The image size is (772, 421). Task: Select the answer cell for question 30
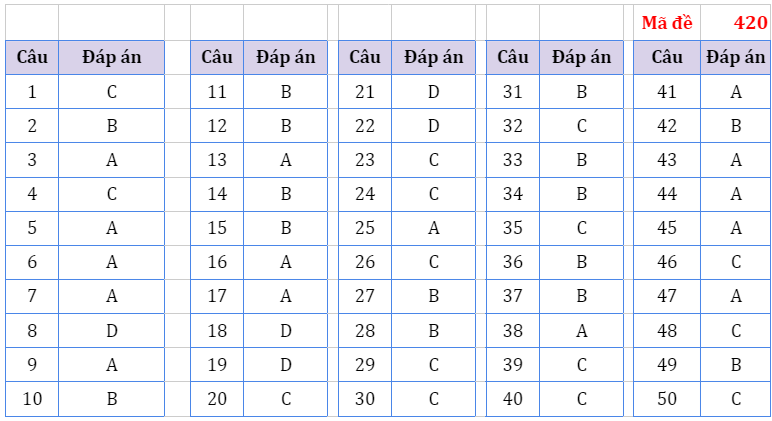[x=434, y=399]
